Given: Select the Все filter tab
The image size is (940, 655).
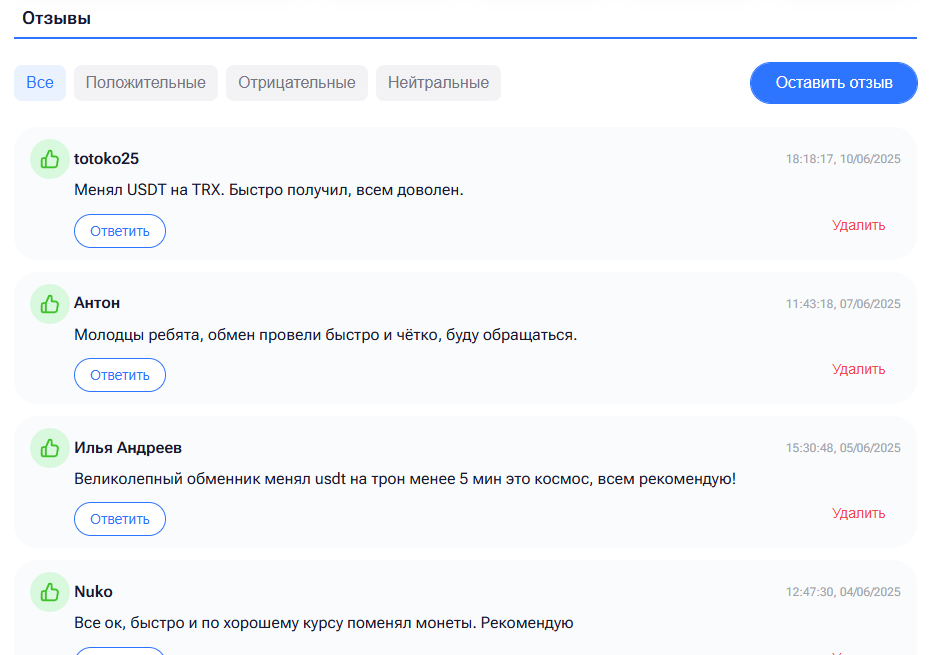Looking at the screenshot, I should tap(40, 83).
